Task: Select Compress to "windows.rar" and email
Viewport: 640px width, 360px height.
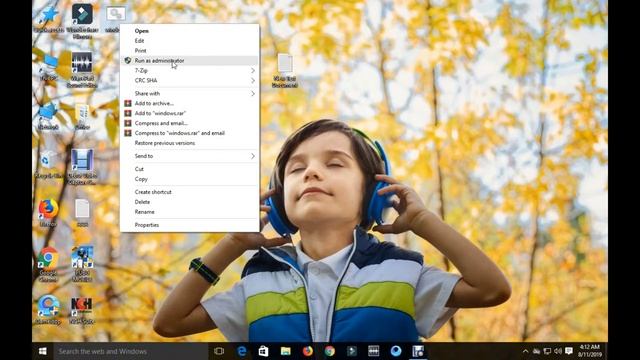Action: 189,133
